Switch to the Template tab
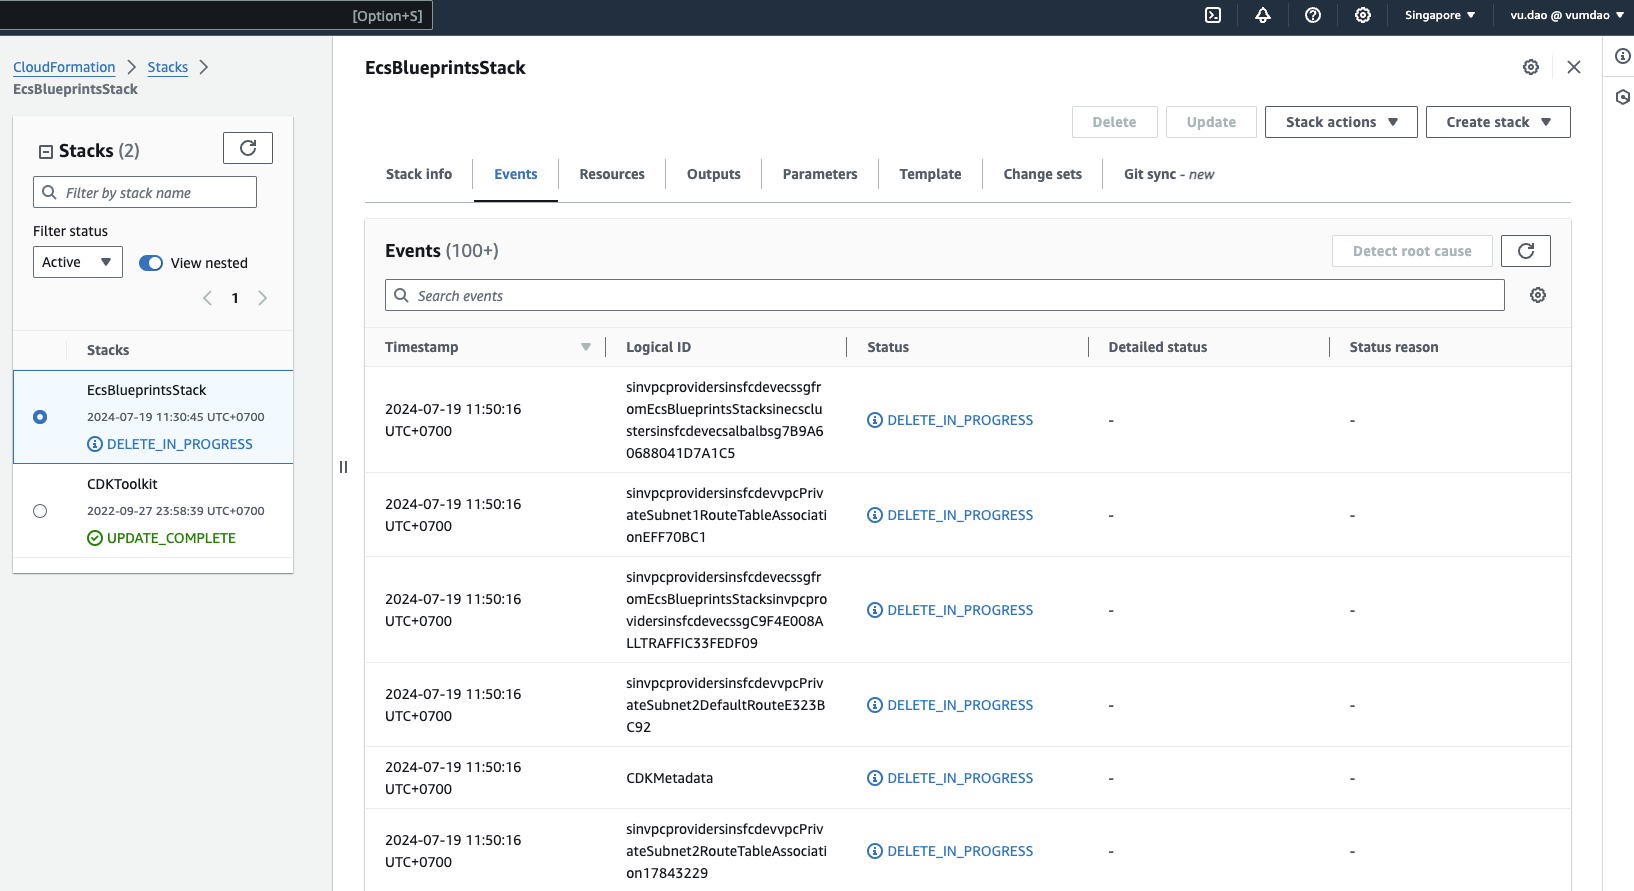Image resolution: width=1634 pixels, height=891 pixels. 930,174
